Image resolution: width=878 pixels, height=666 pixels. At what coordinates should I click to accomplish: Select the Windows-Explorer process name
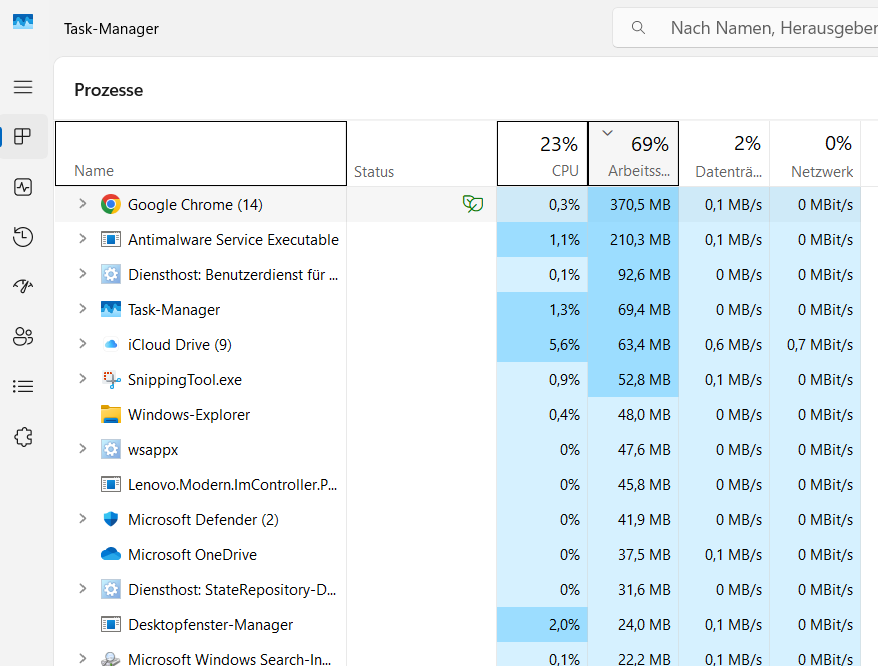point(189,414)
